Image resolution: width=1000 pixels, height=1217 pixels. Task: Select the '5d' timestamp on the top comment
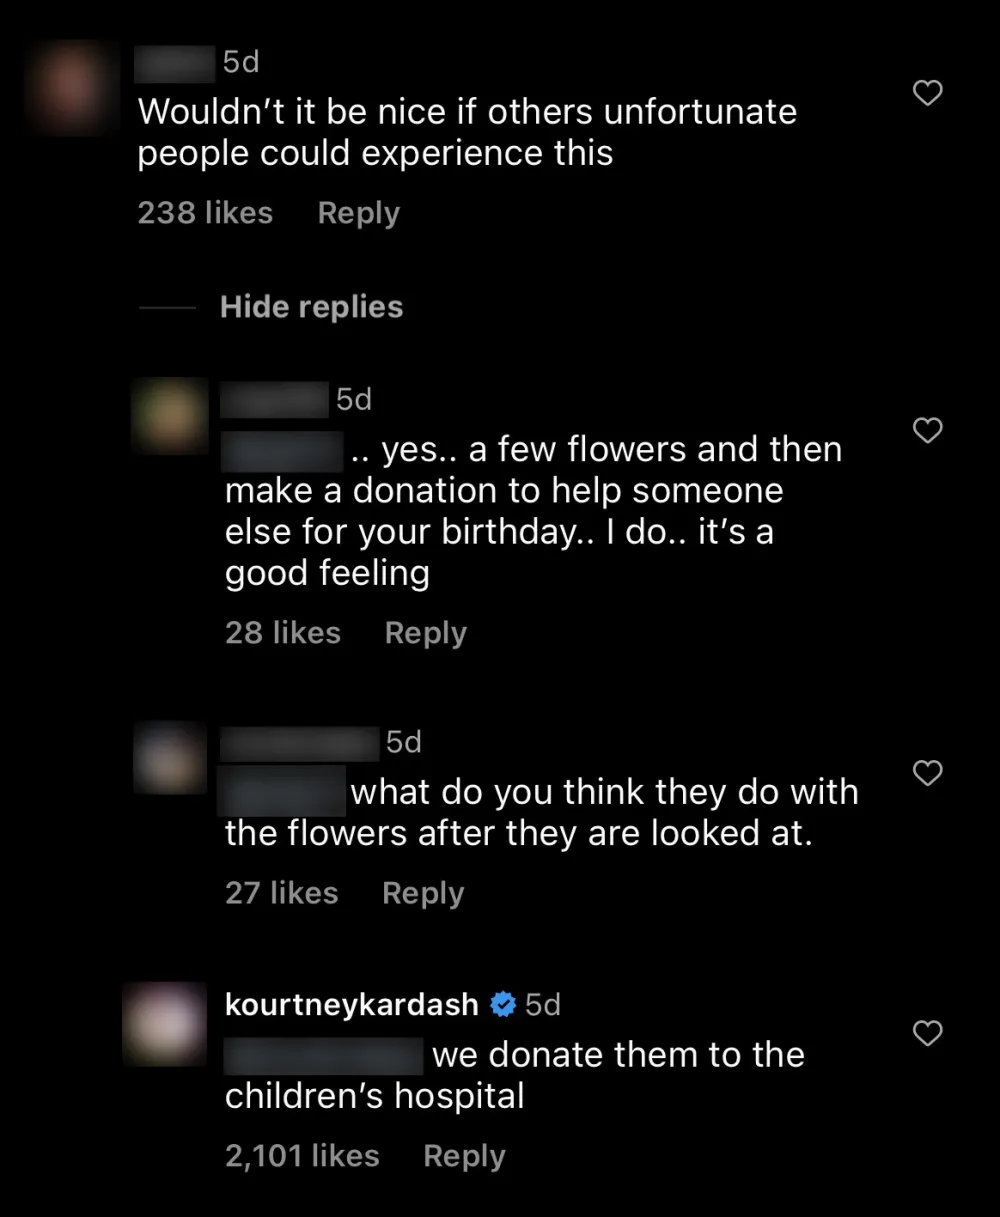tap(239, 62)
